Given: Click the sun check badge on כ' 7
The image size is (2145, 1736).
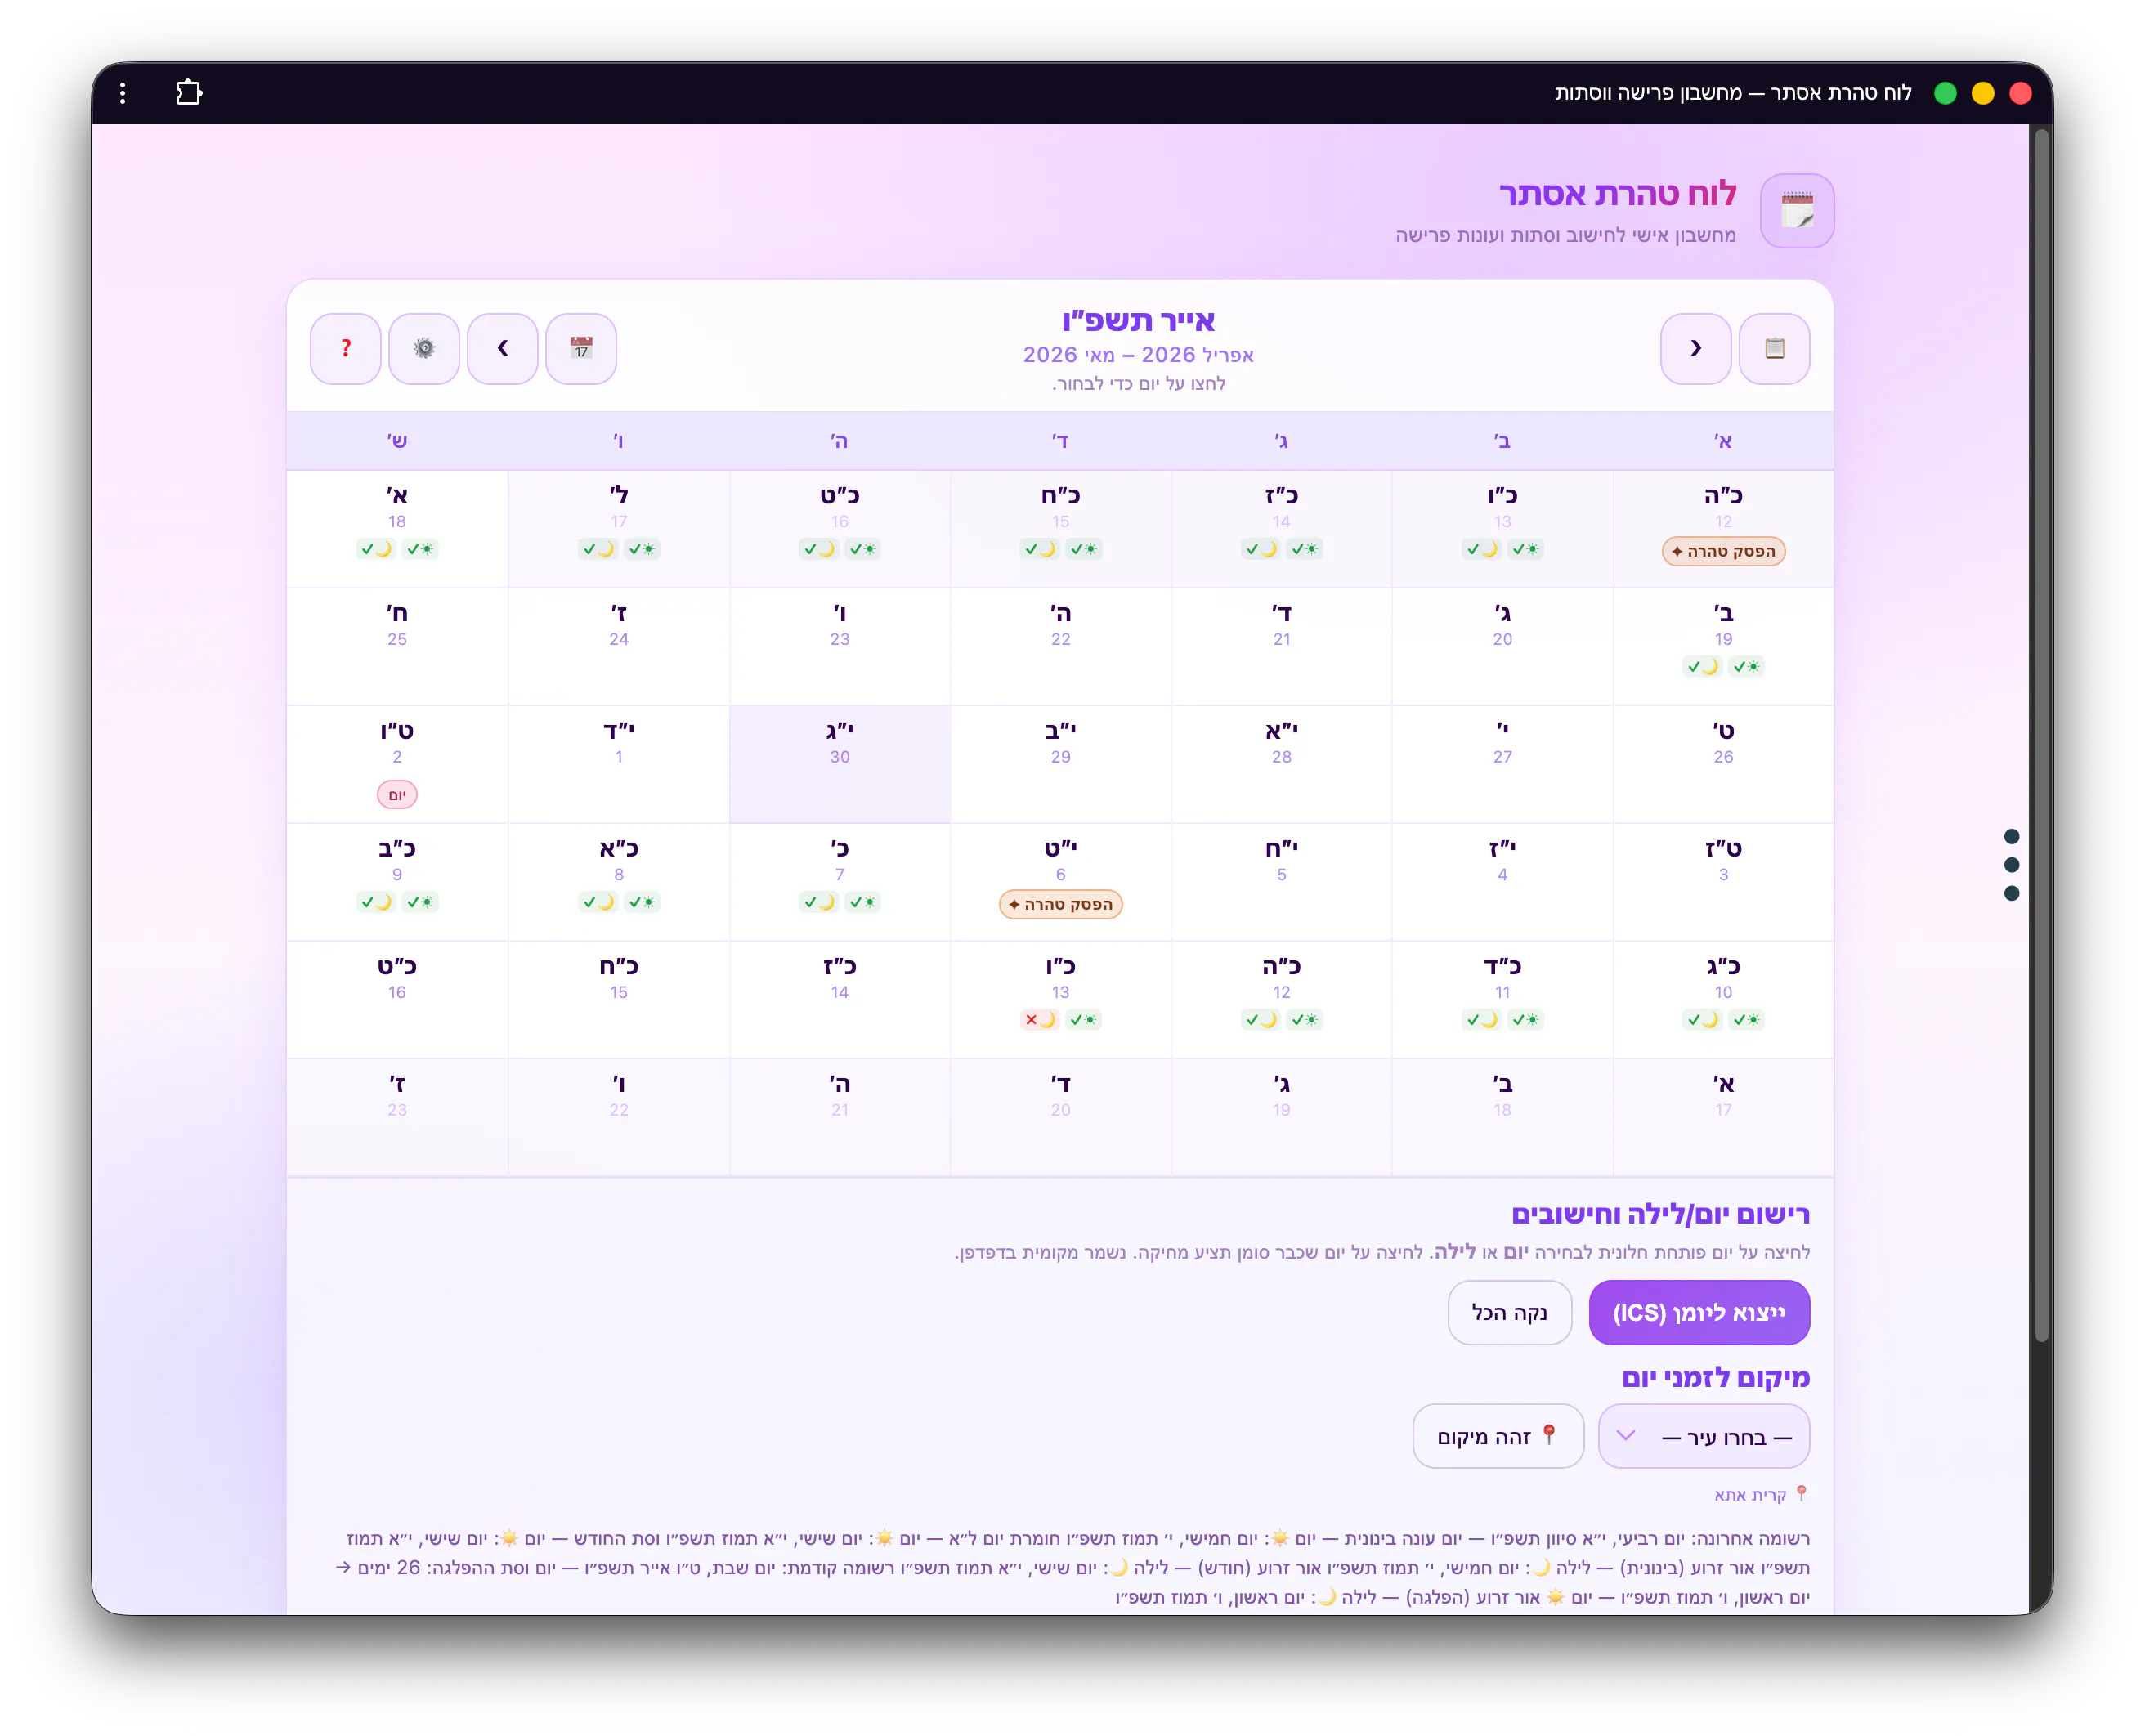Looking at the screenshot, I should pyautogui.click(x=862, y=901).
